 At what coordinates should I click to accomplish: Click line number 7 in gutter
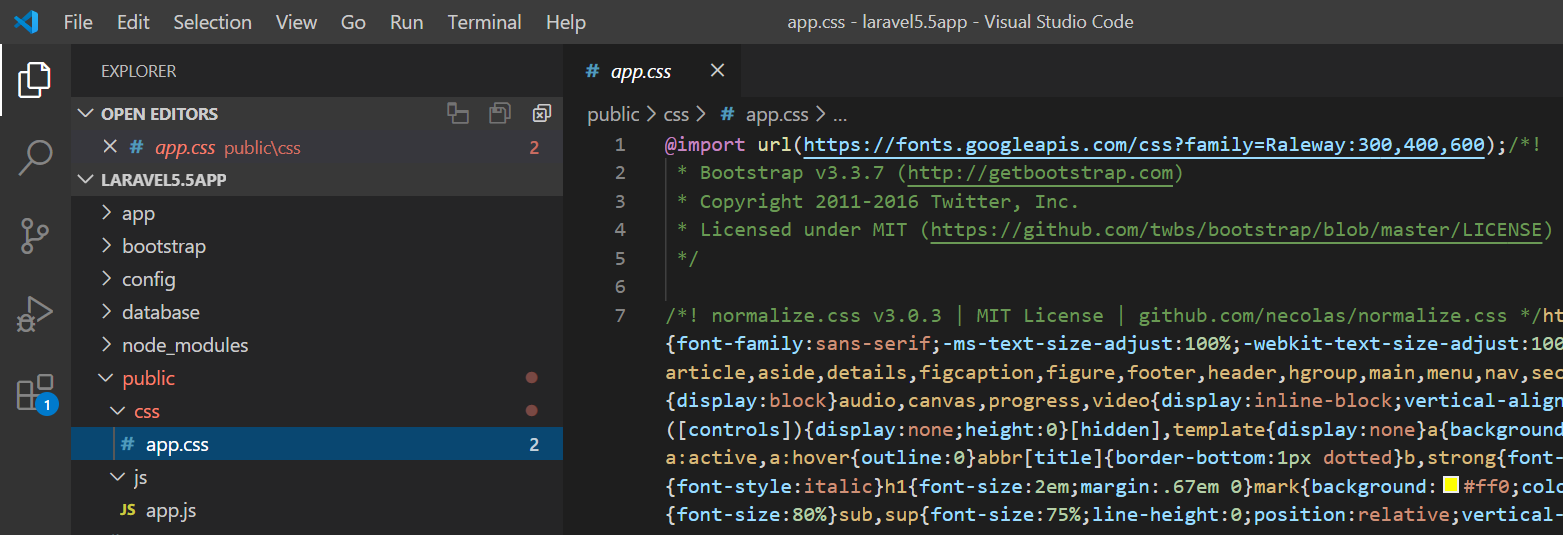(x=620, y=316)
